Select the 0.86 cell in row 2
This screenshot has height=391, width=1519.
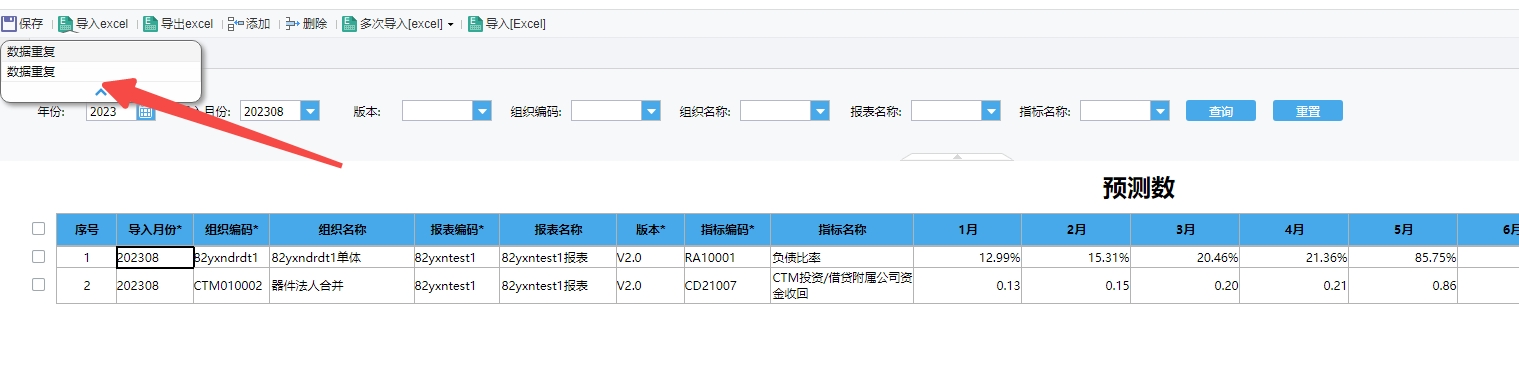[1403, 285]
